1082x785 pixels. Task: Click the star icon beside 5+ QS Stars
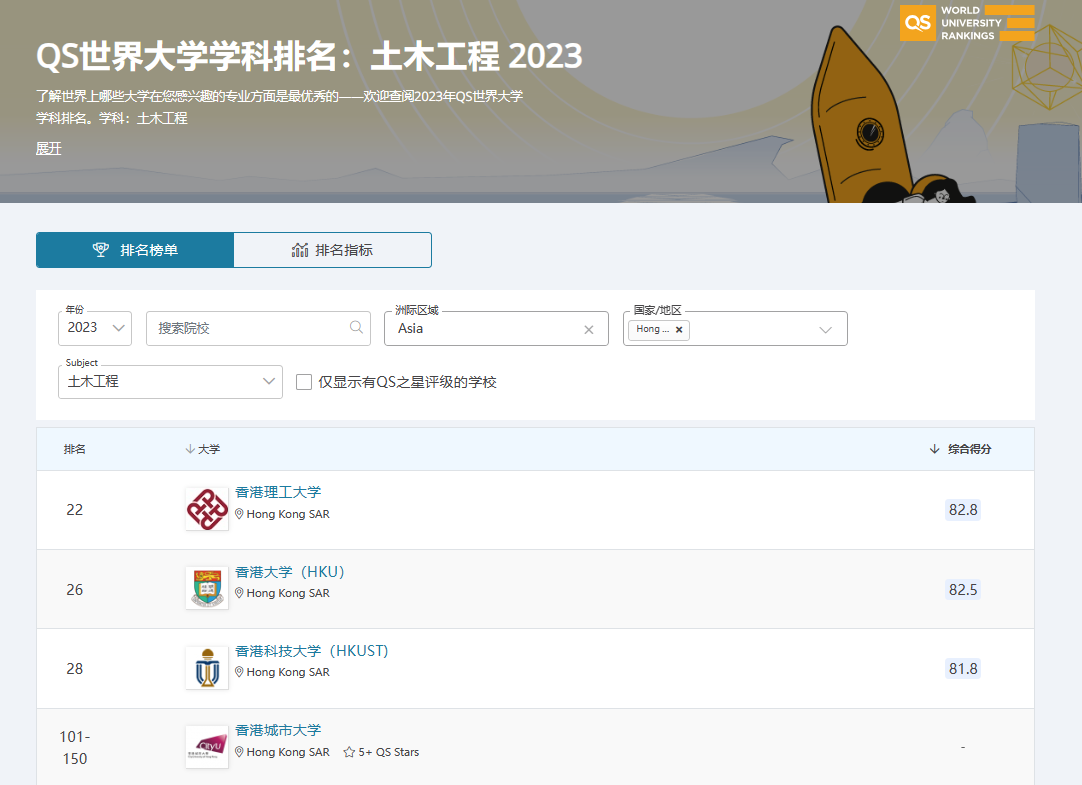(x=349, y=752)
